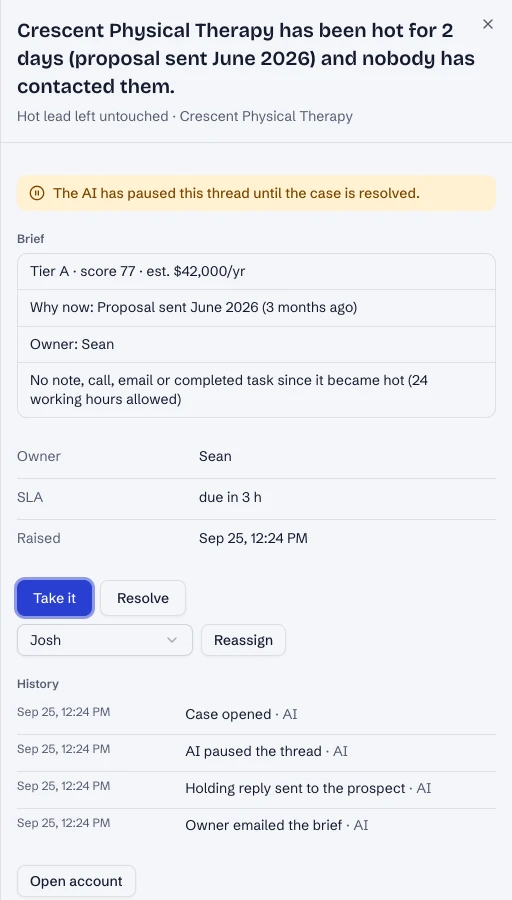Click the Why now proposal brief row

(256, 308)
